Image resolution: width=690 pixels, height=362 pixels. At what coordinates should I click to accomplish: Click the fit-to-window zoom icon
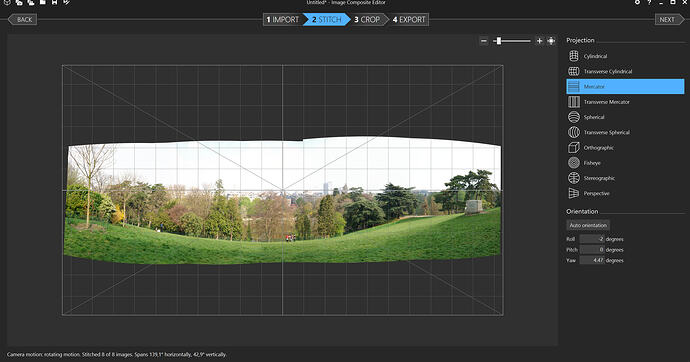coord(551,41)
